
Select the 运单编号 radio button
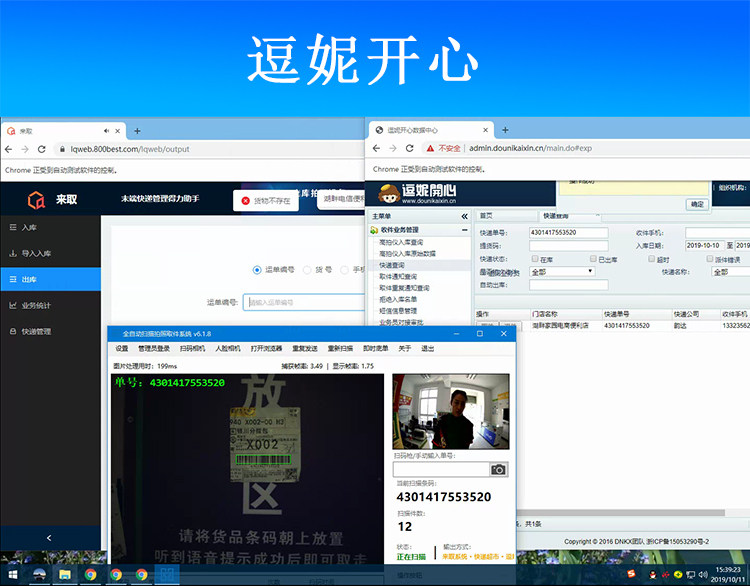click(x=257, y=270)
